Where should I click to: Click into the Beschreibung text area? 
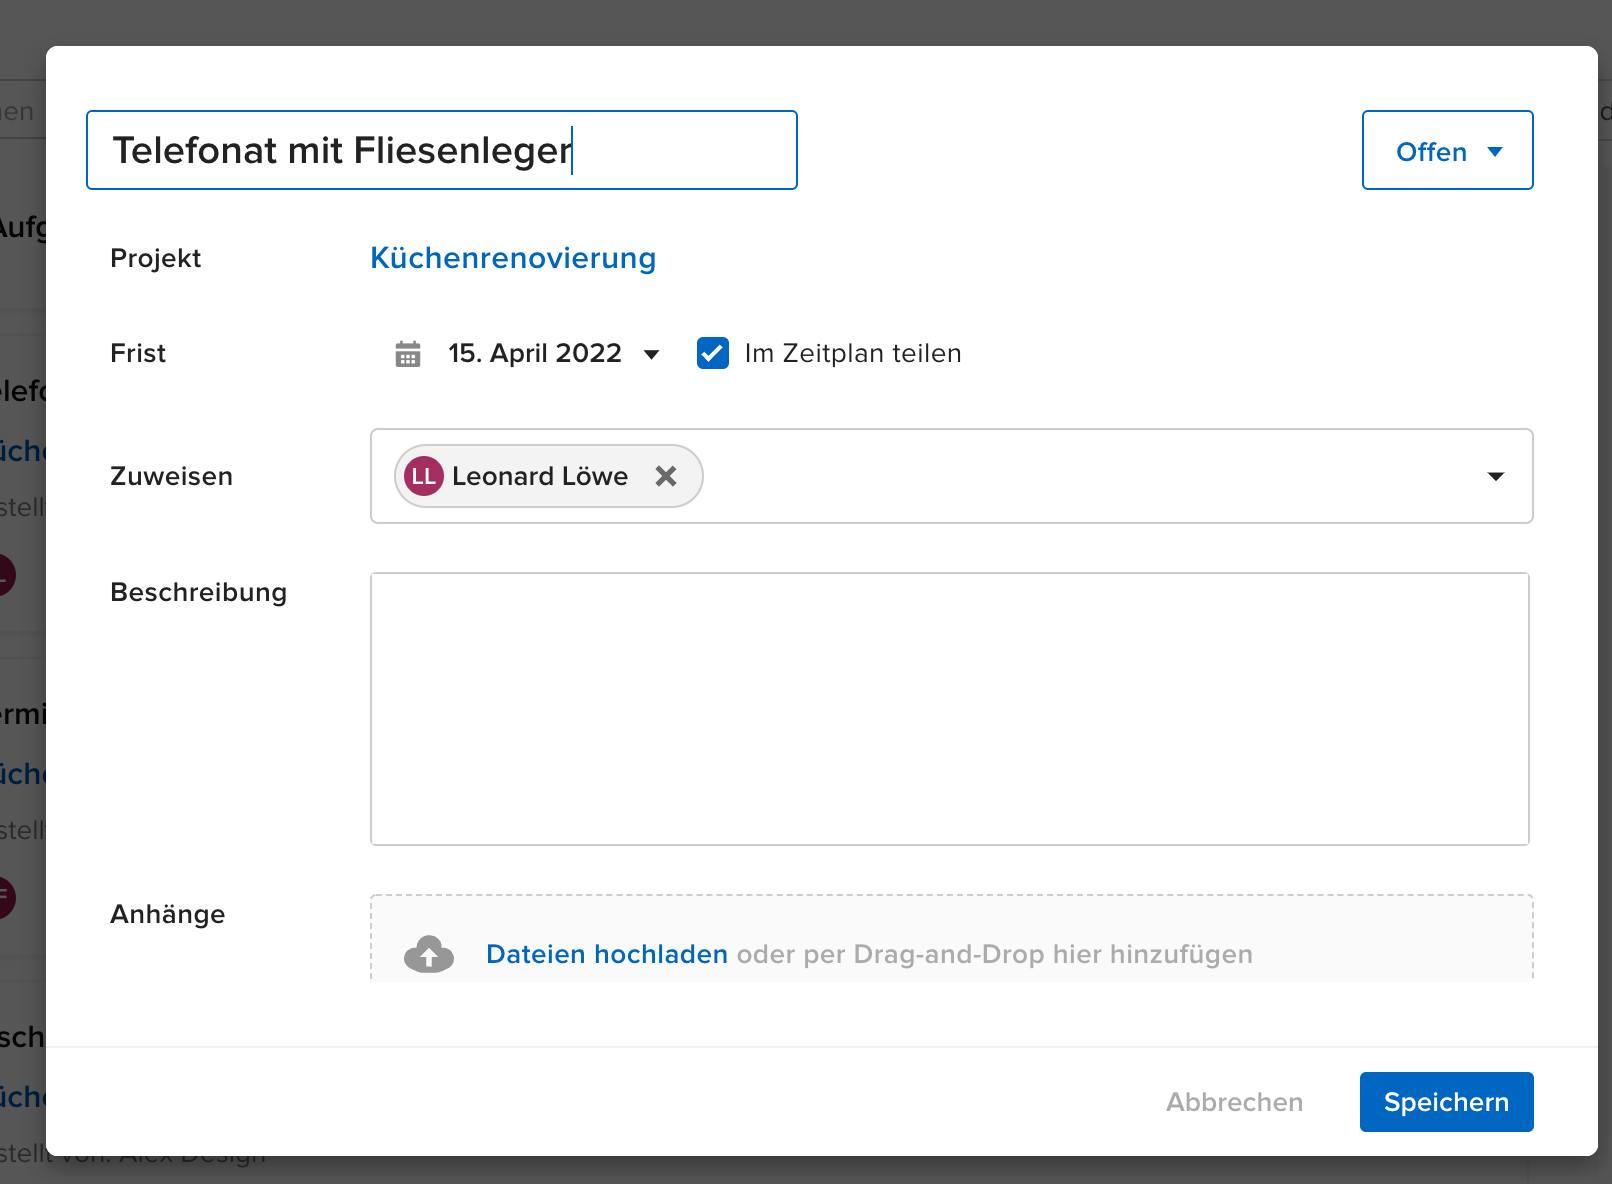click(x=950, y=709)
